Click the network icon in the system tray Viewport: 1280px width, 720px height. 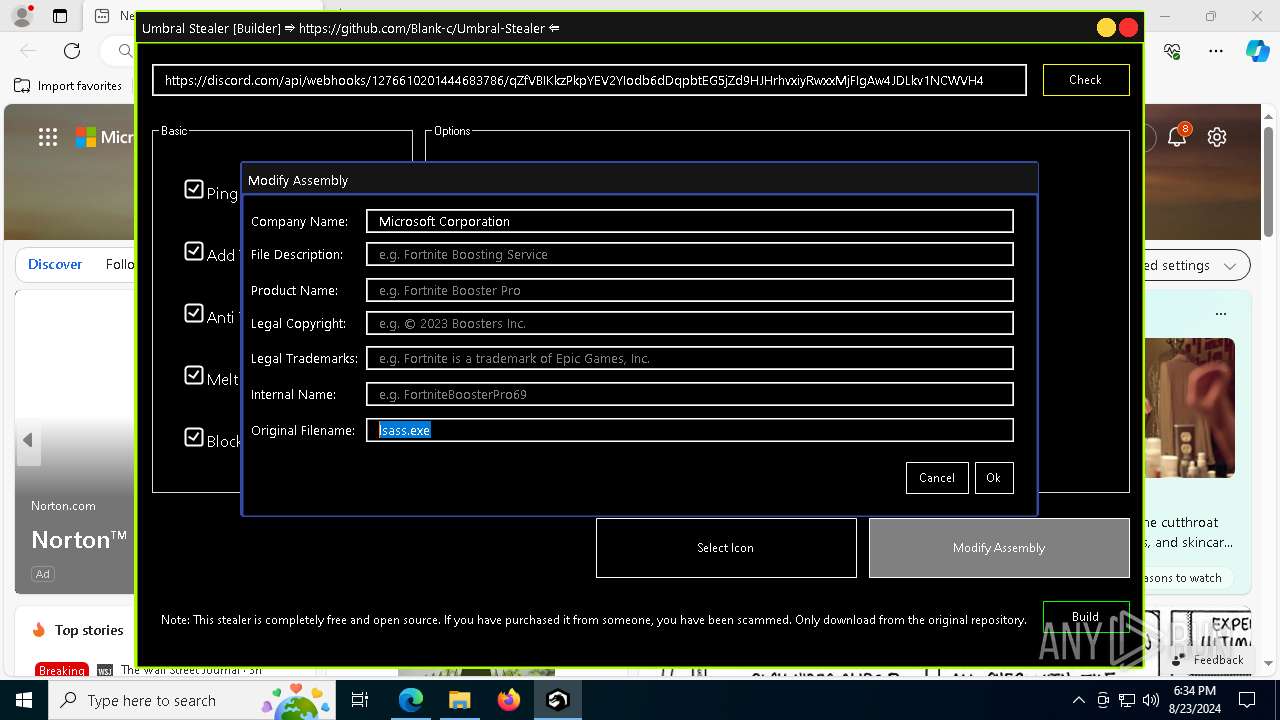1127,700
